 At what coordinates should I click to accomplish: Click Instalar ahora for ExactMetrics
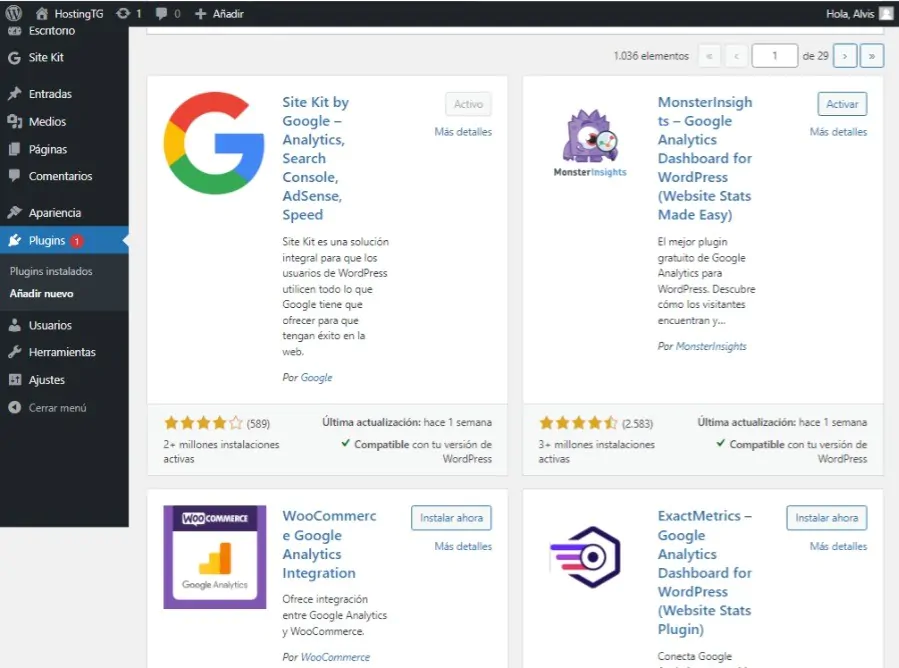click(x=826, y=518)
